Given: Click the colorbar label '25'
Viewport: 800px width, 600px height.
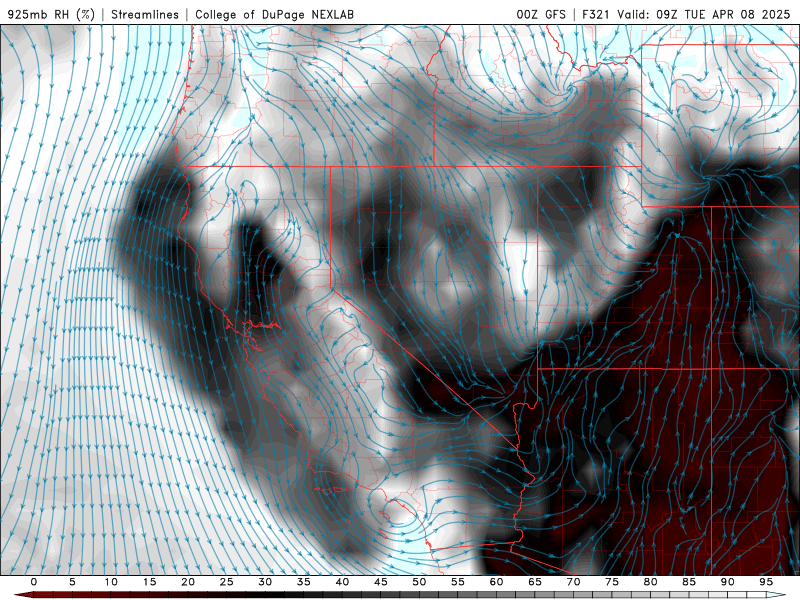Looking at the screenshot, I should point(227,582).
